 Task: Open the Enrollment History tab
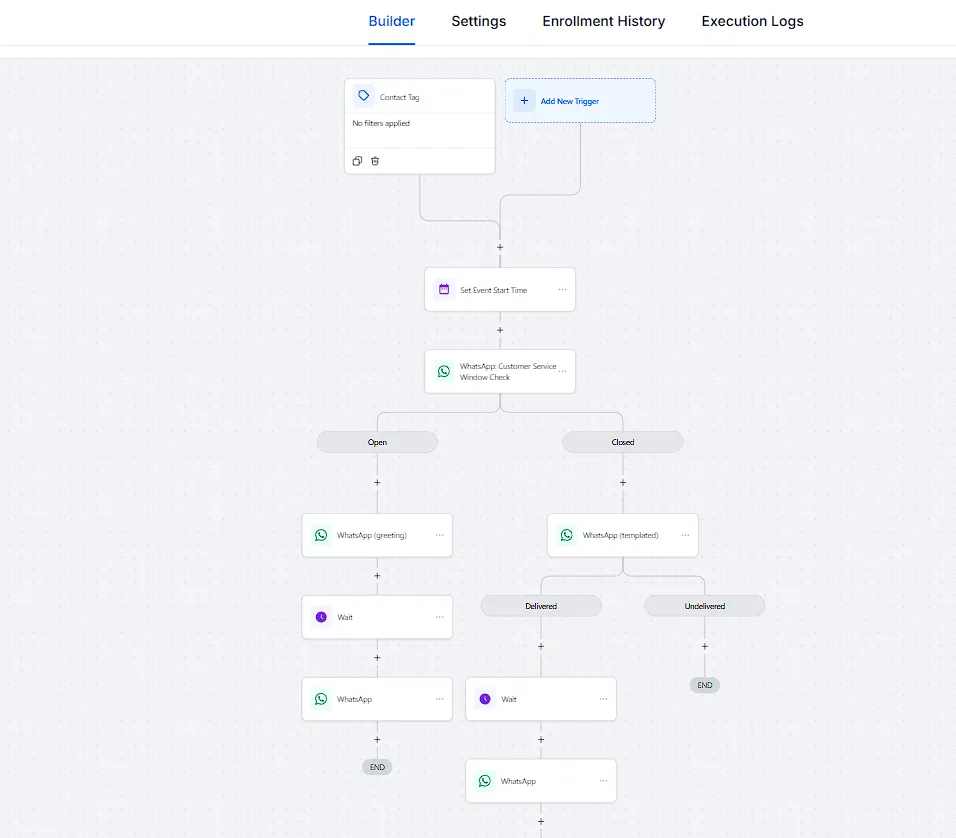pos(603,21)
